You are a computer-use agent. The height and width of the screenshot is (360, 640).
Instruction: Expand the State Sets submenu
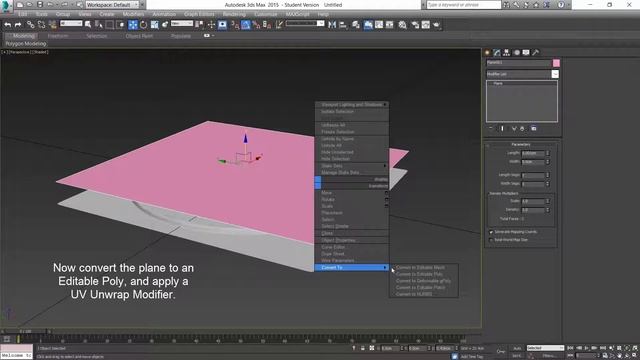click(x=352, y=166)
